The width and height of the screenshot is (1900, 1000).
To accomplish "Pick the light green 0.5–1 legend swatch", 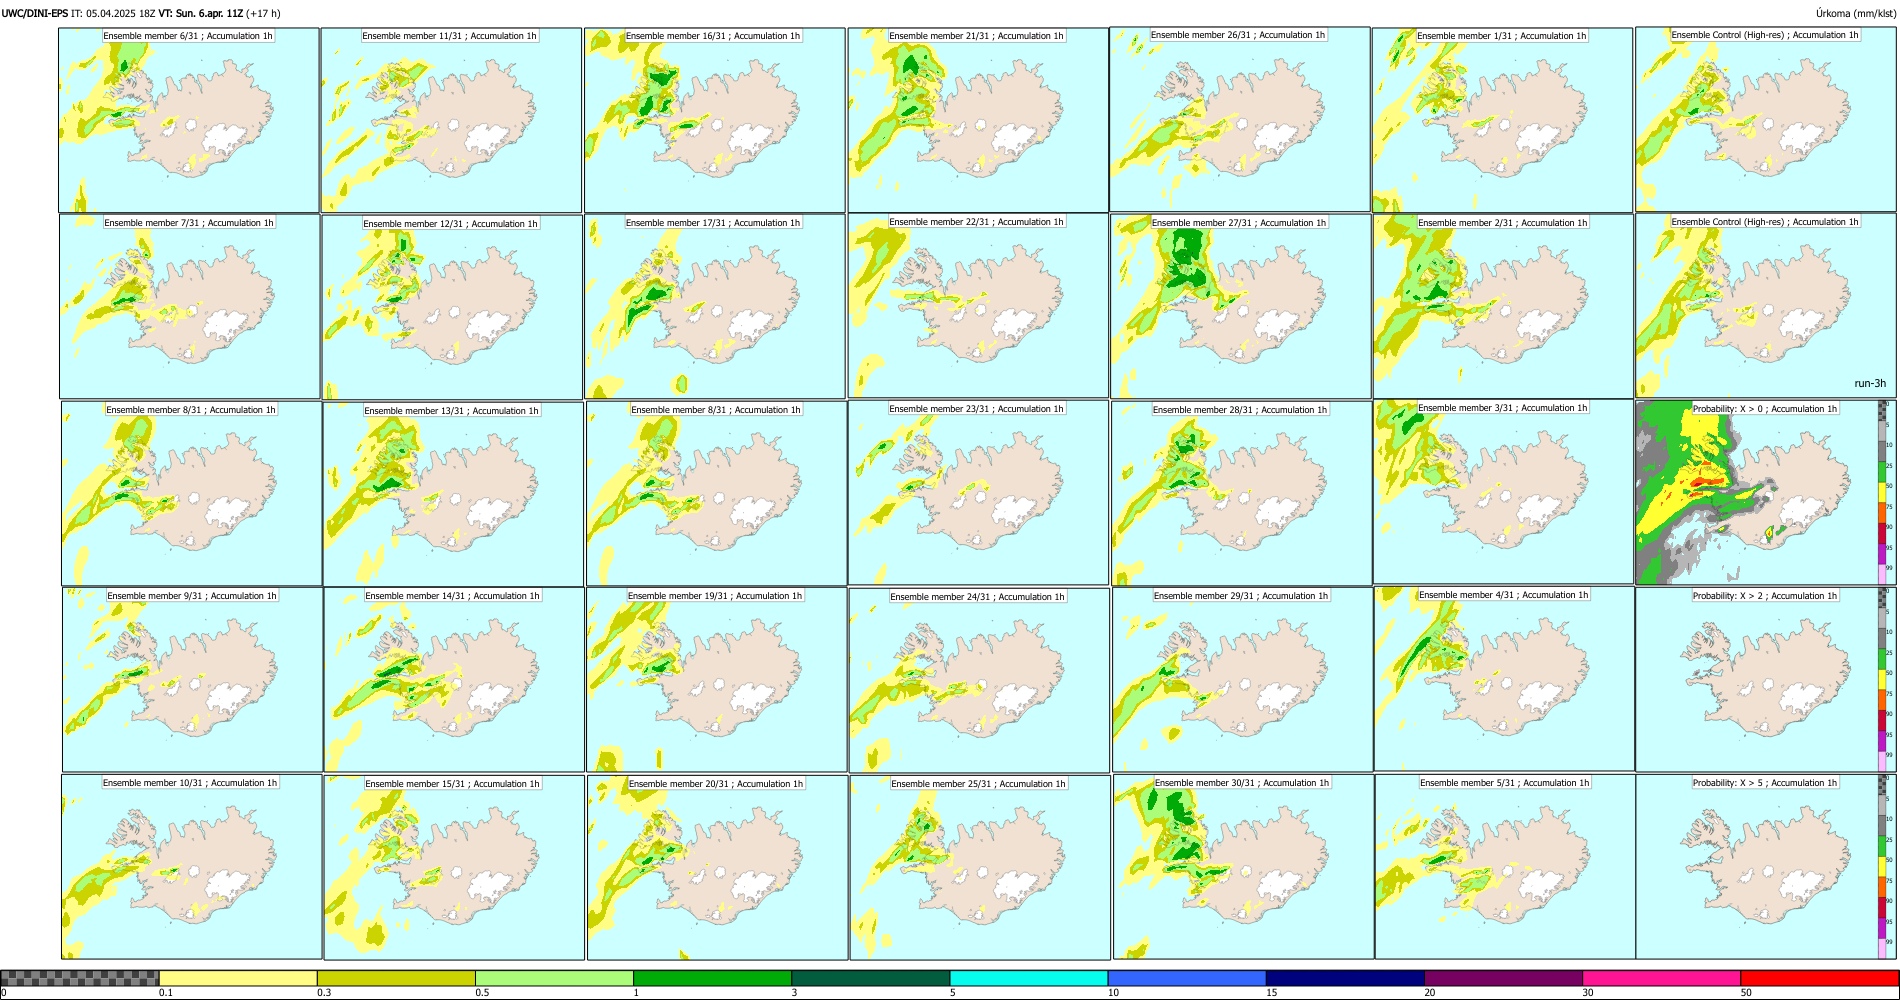I will 554,978.
